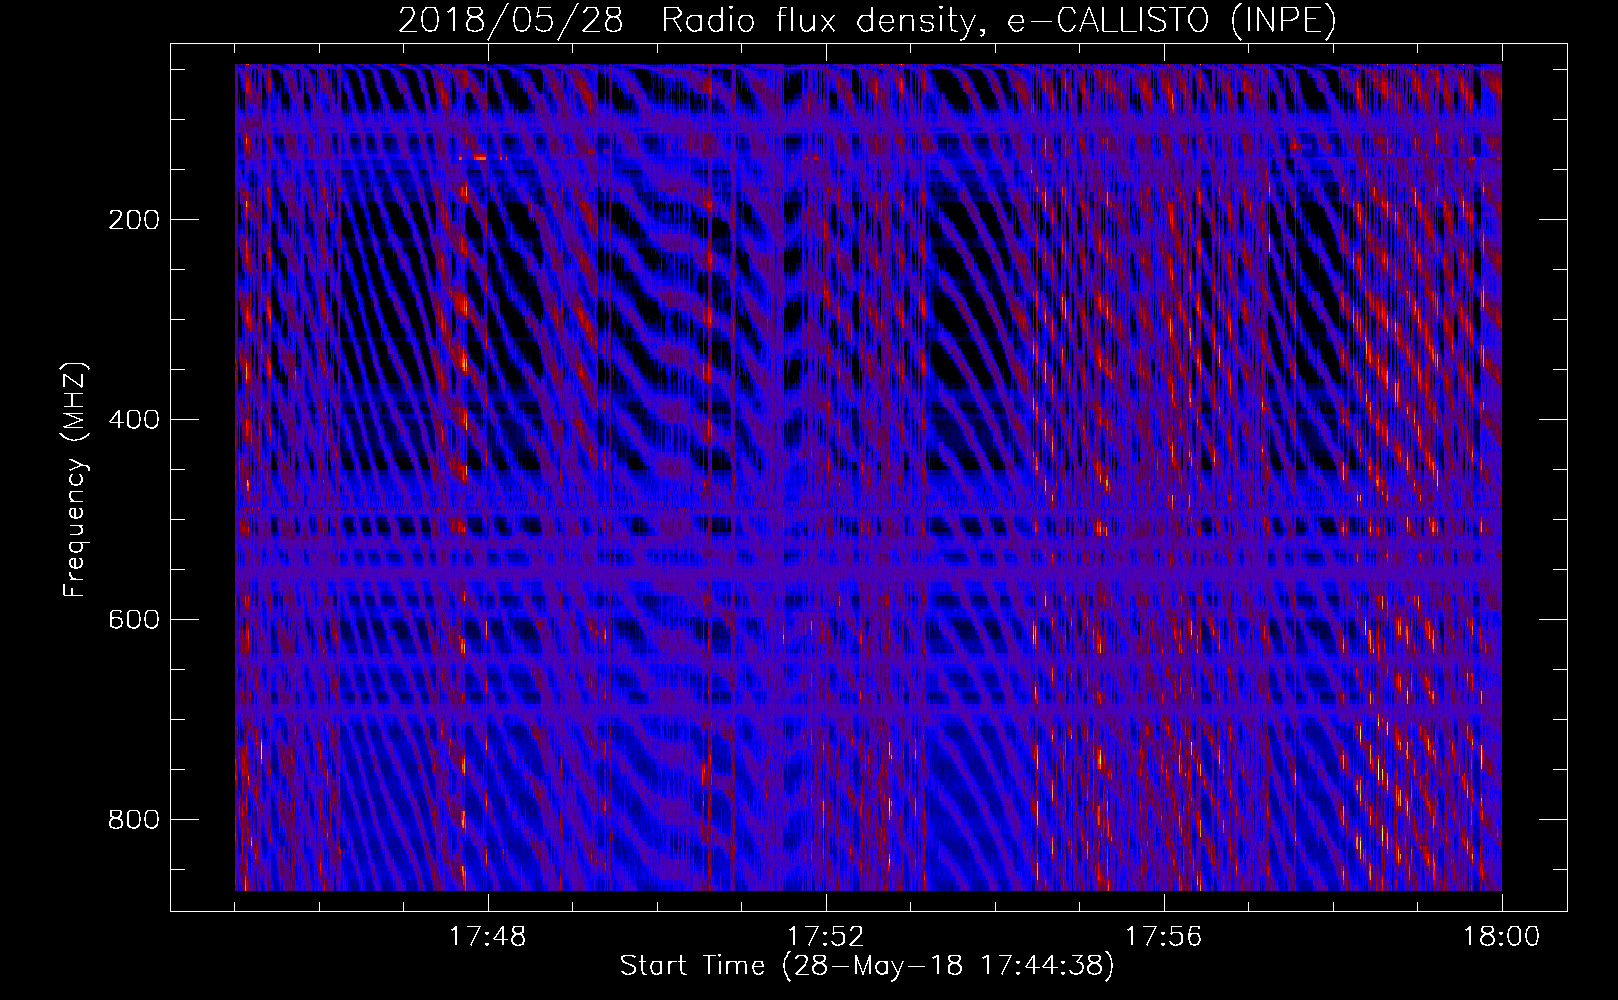Click the 17:48 time tick label

point(488,937)
